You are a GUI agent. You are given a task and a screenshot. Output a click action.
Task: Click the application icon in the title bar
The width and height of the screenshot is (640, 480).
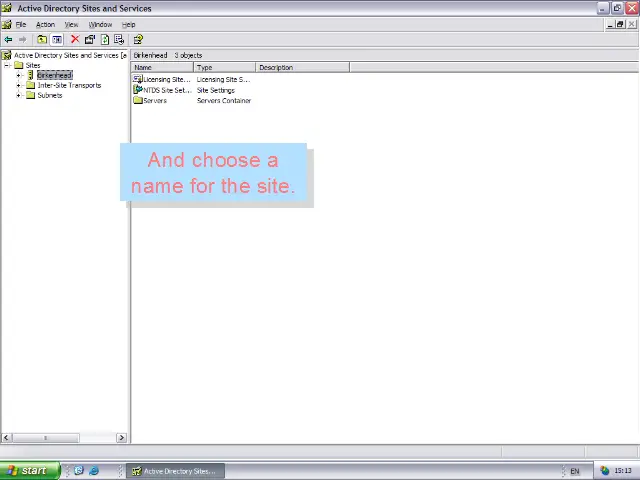(x=7, y=8)
